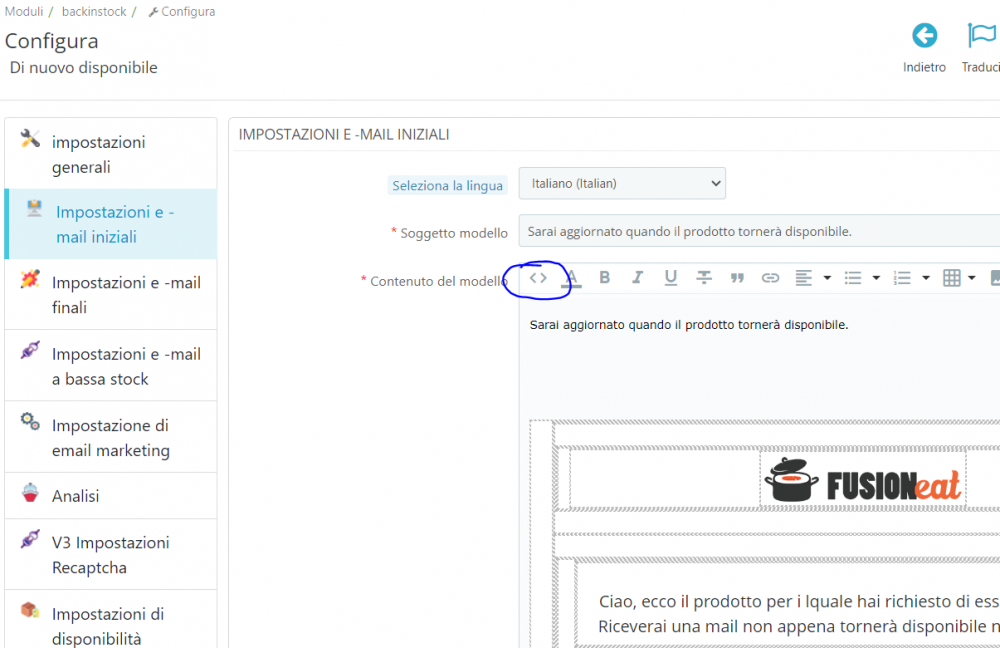The width and height of the screenshot is (1000, 648).
Task: Click the text alignment icon
Action: coord(804,278)
